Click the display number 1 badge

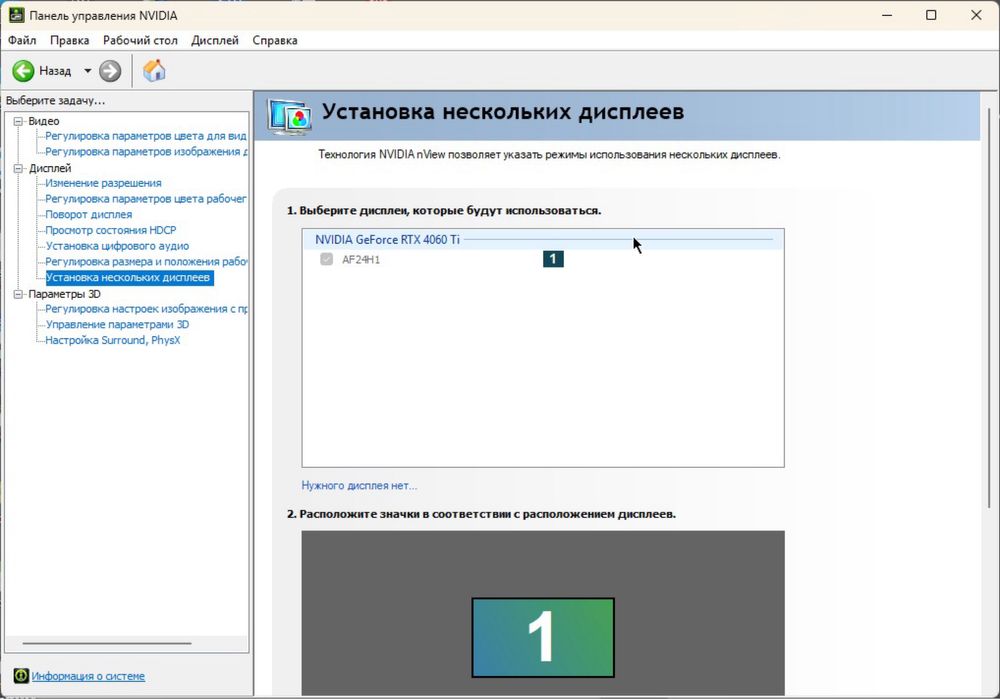553,259
